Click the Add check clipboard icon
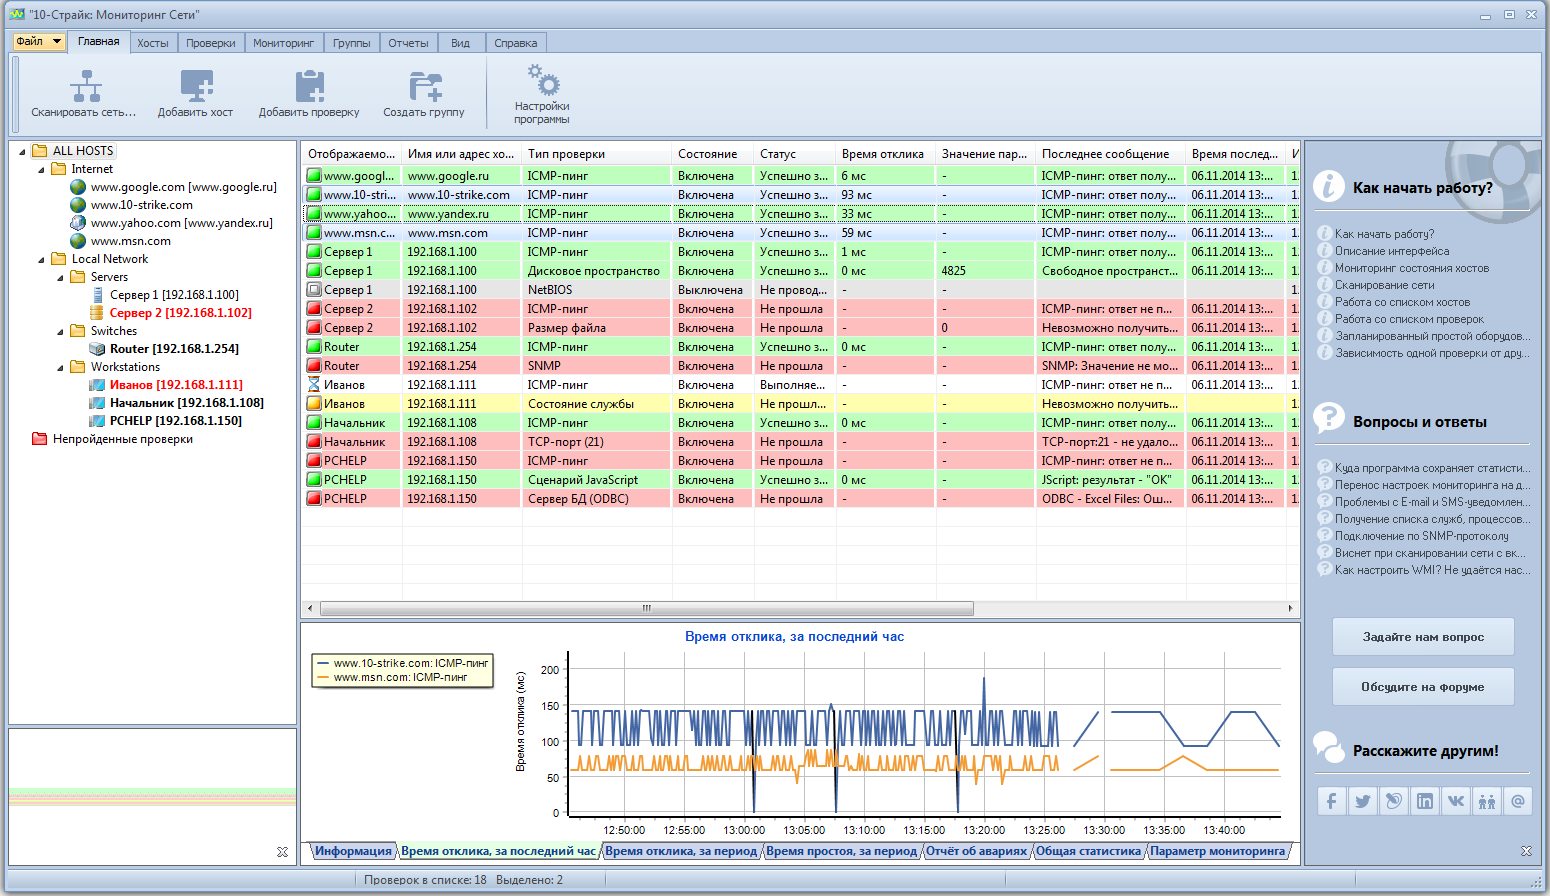1550x896 pixels. coord(309,87)
